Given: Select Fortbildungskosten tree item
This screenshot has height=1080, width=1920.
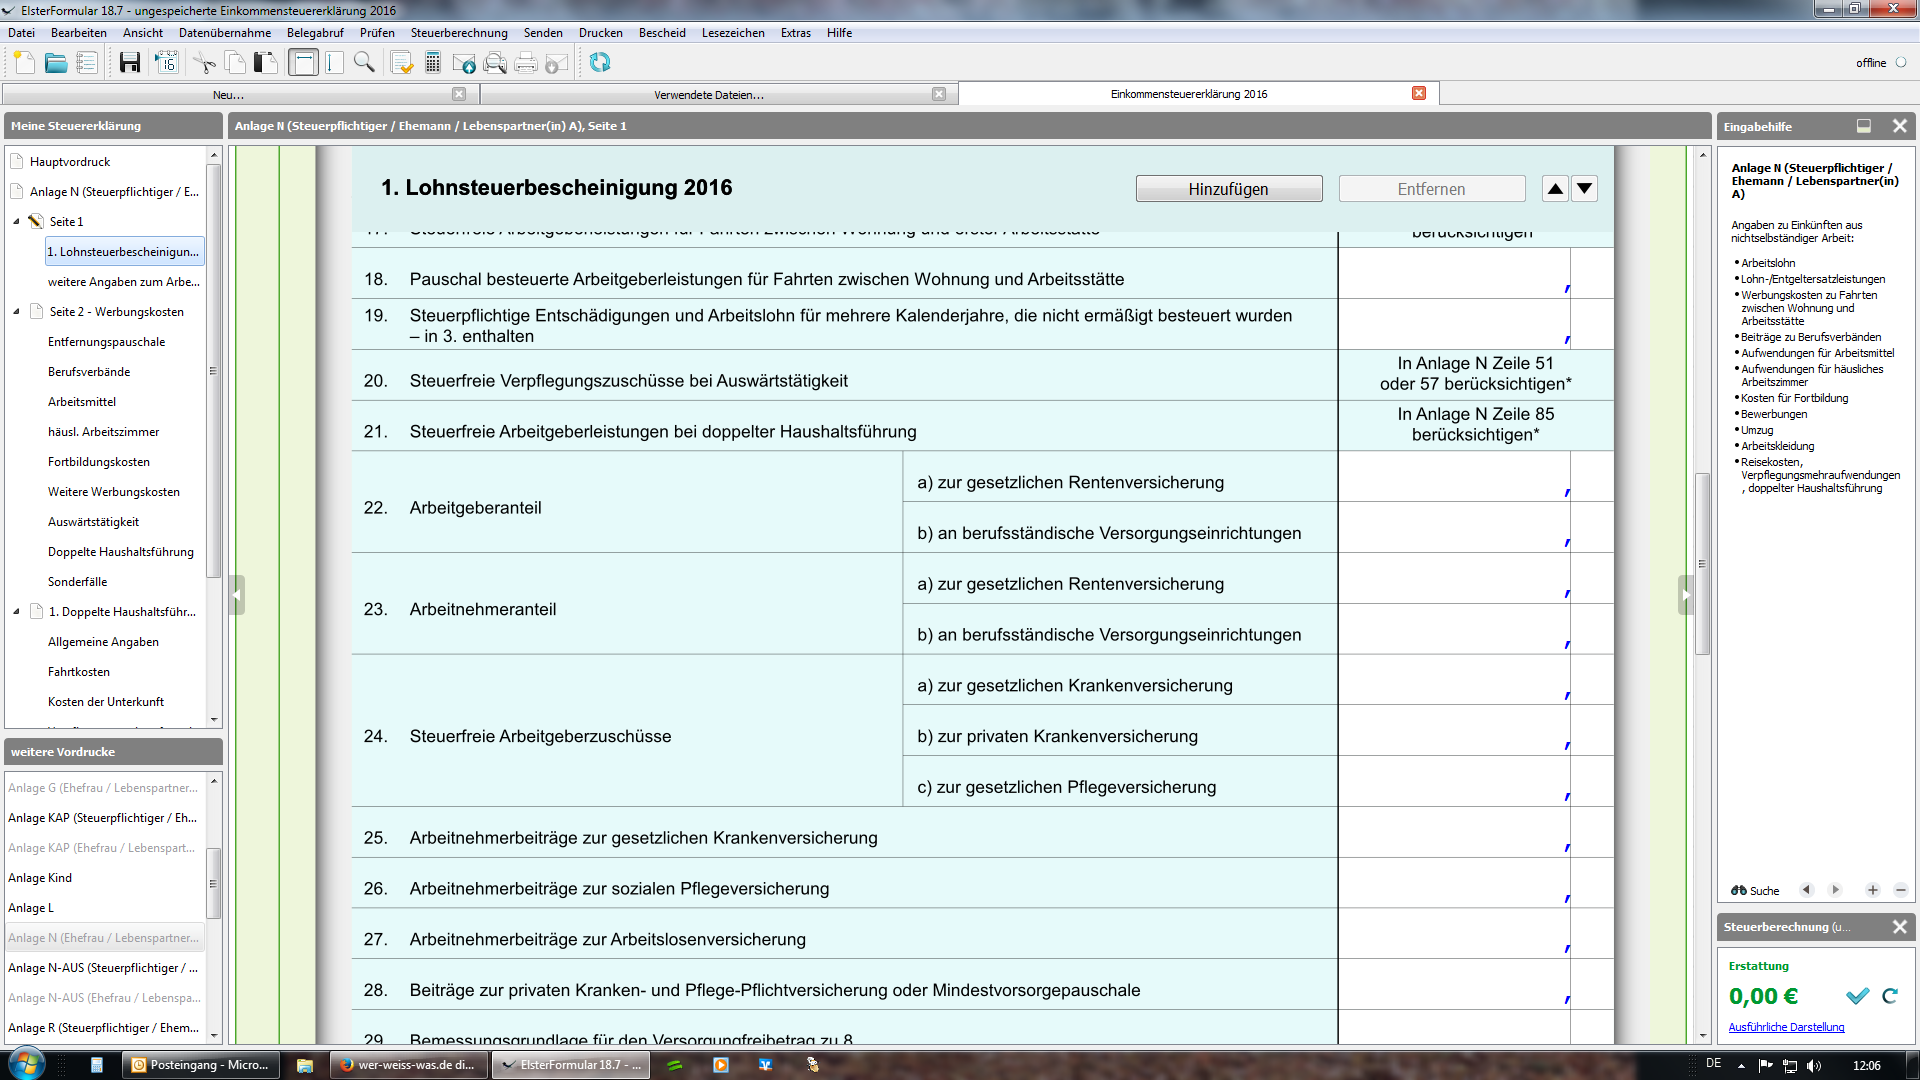Looking at the screenshot, I should click(99, 462).
